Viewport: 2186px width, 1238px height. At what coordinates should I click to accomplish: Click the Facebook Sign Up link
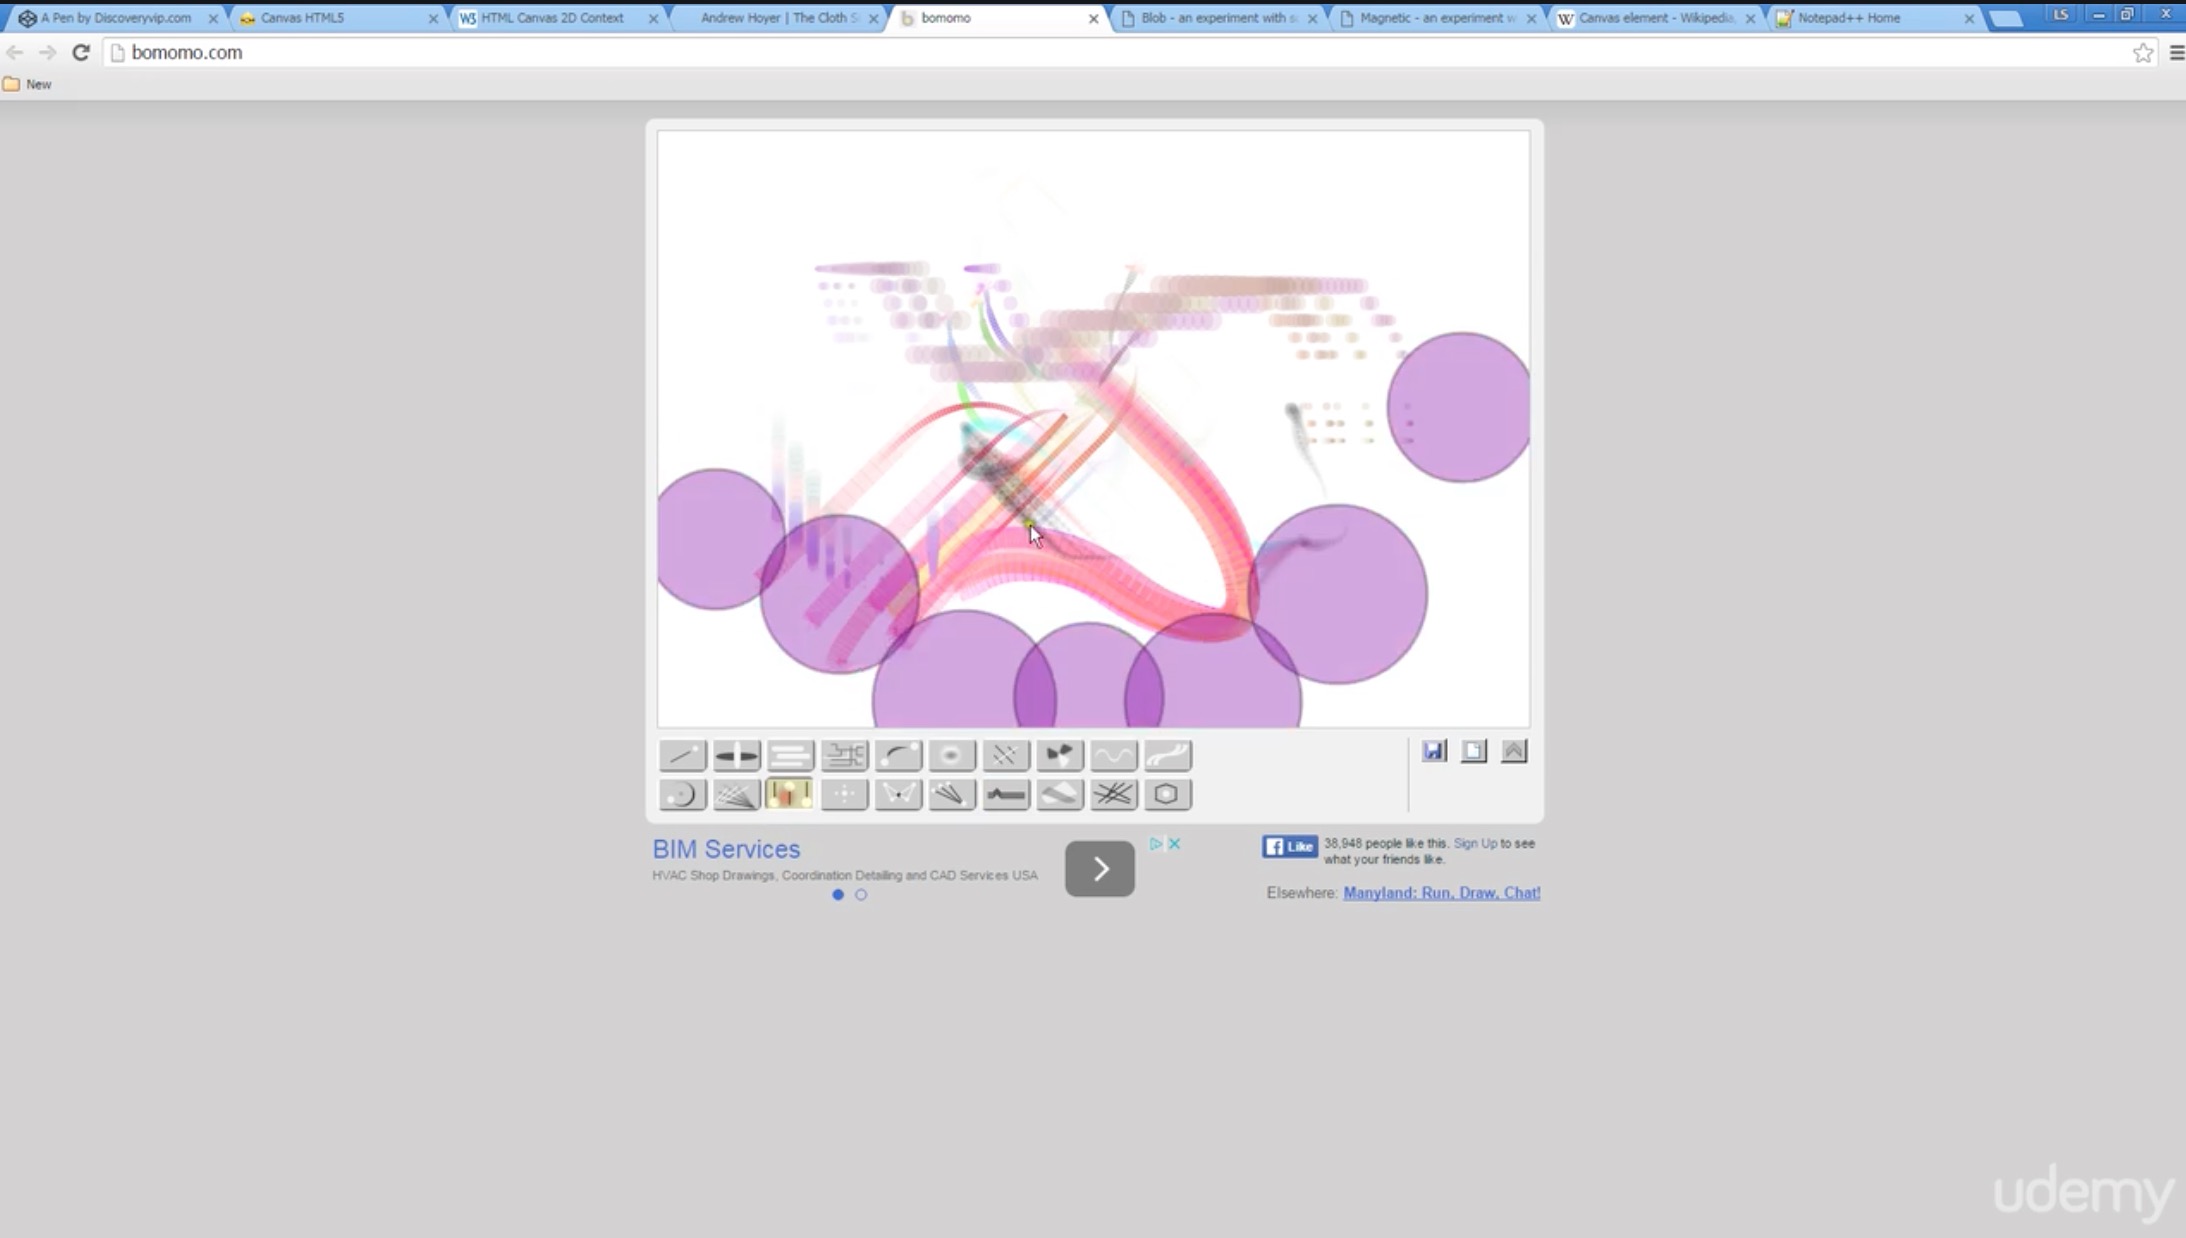1475,843
